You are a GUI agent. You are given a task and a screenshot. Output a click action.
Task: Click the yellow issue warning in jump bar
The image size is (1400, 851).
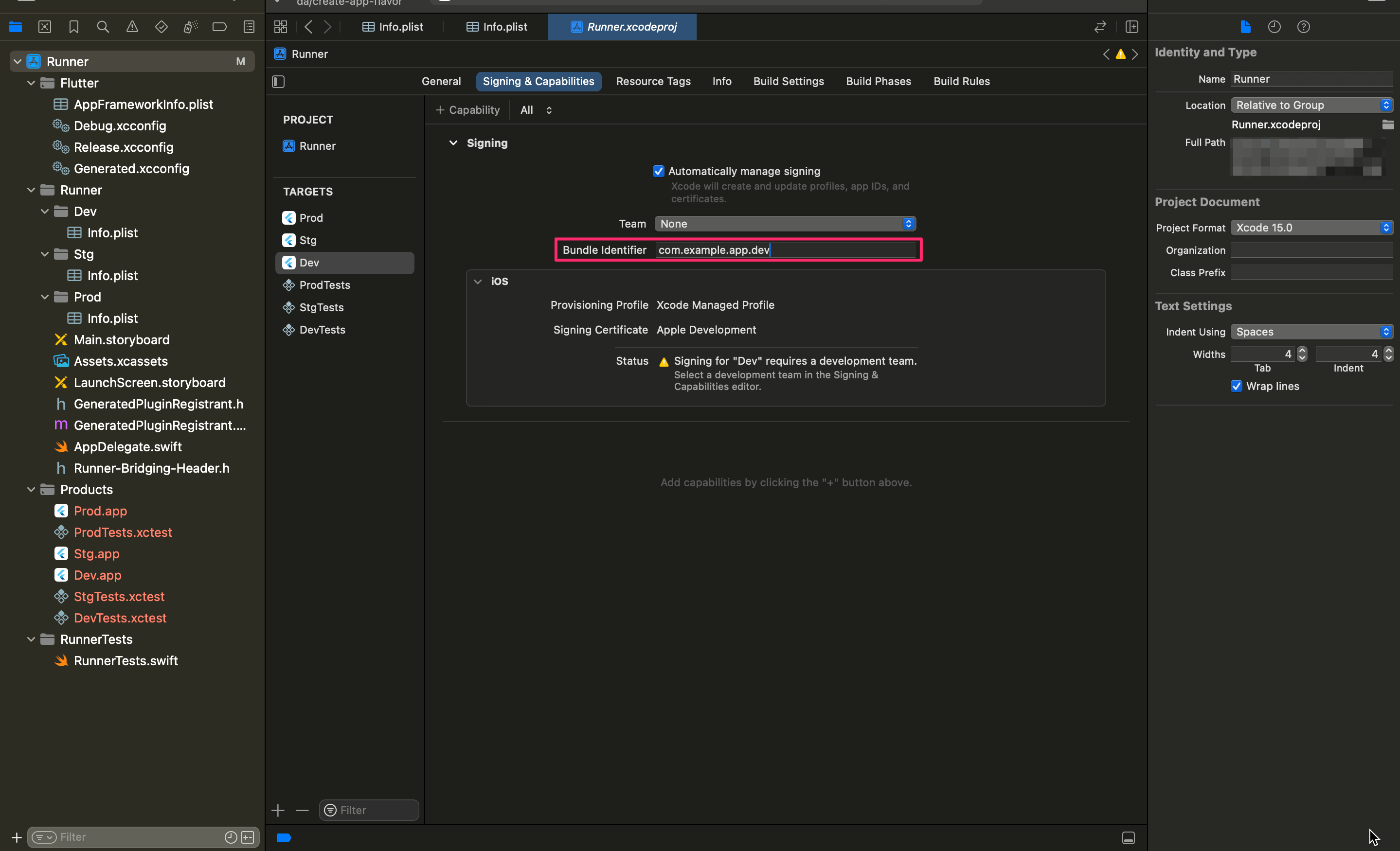coord(1120,54)
